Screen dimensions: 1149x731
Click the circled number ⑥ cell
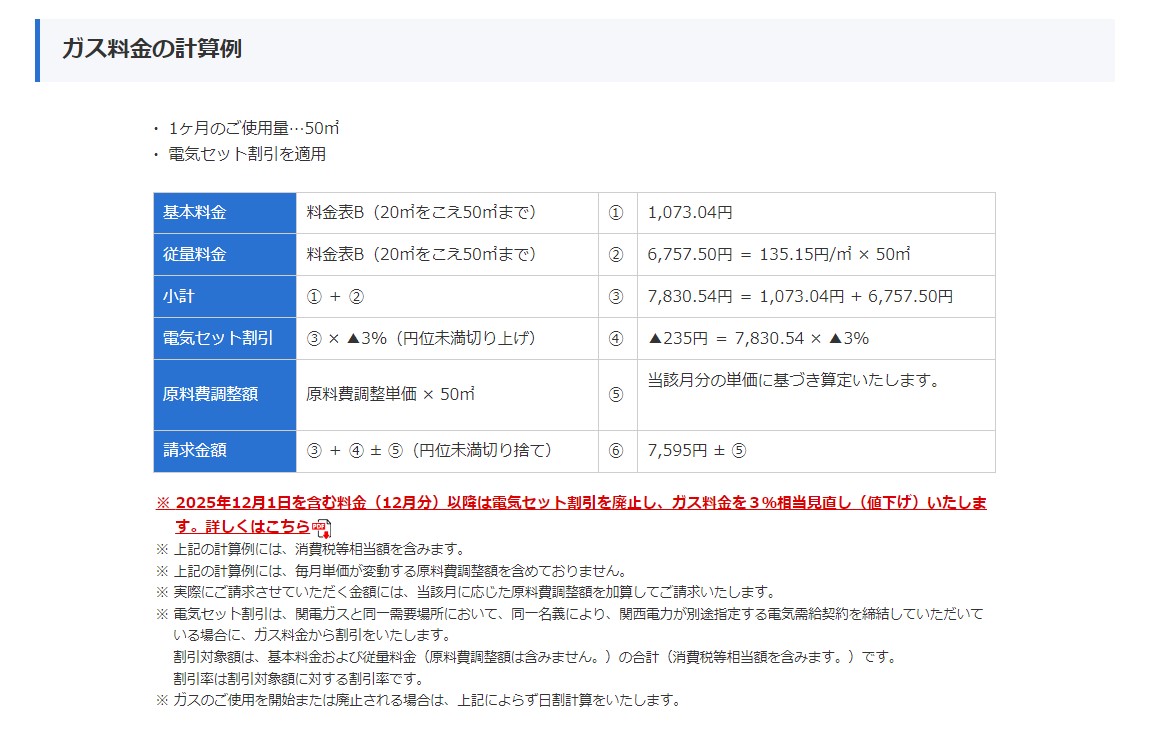(616, 451)
